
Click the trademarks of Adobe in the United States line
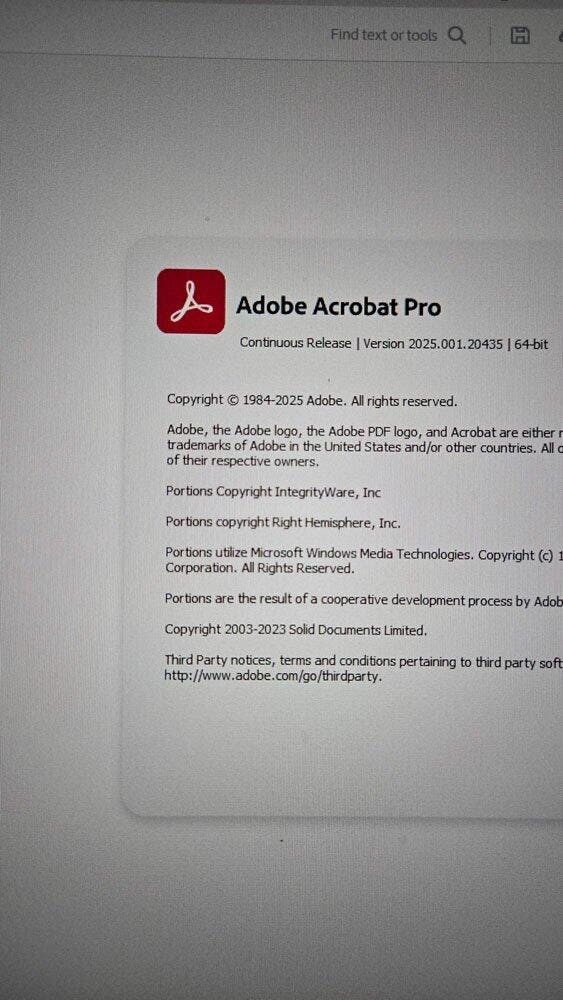[x=365, y=447]
